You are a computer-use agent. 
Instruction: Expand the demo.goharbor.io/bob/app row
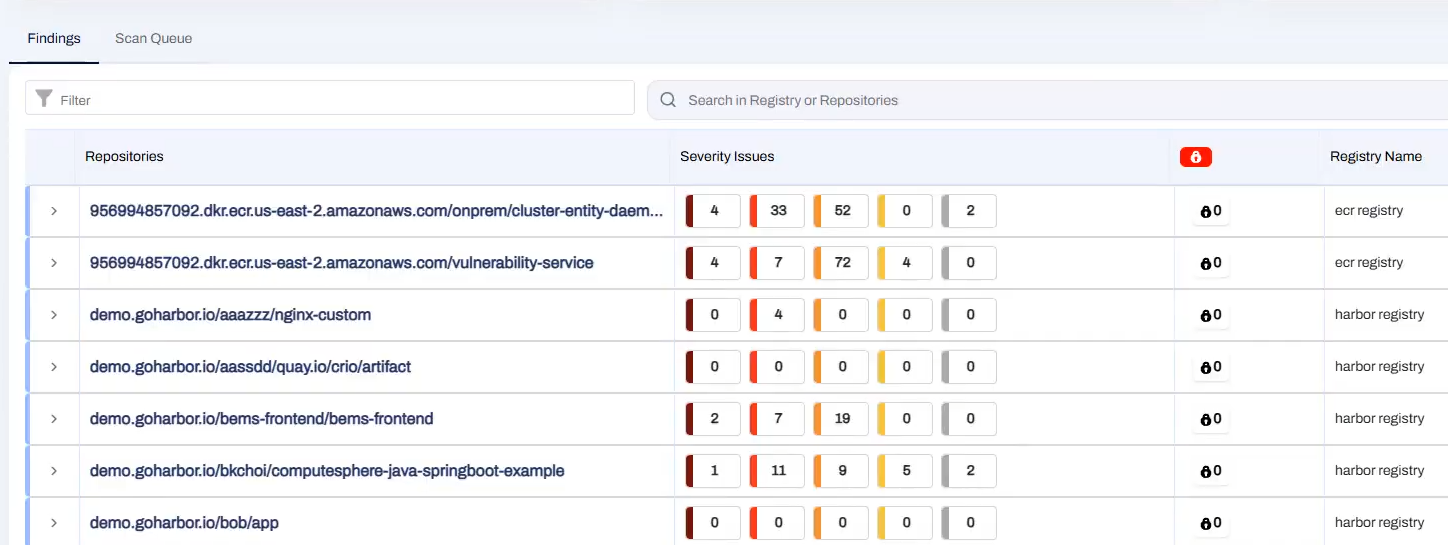[54, 523]
